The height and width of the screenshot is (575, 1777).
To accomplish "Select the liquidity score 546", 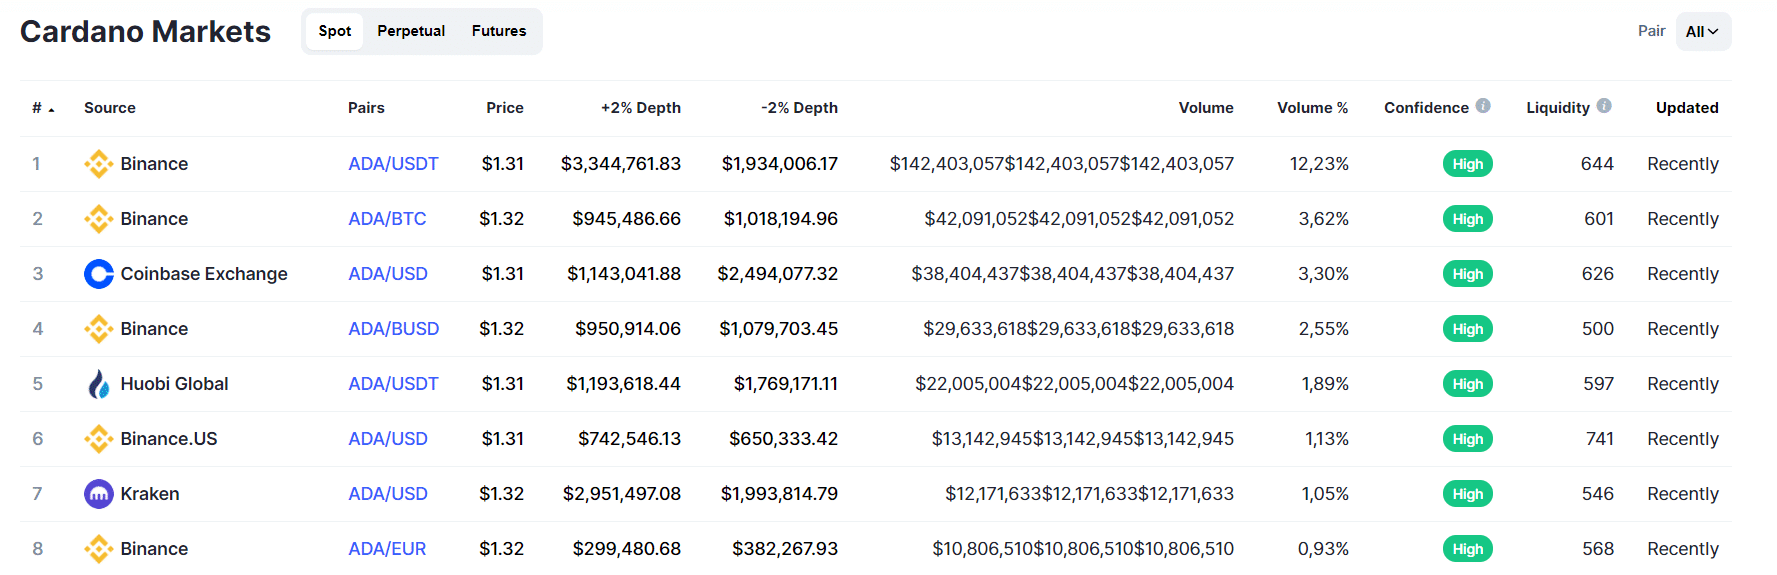I will pos(1598,494).
